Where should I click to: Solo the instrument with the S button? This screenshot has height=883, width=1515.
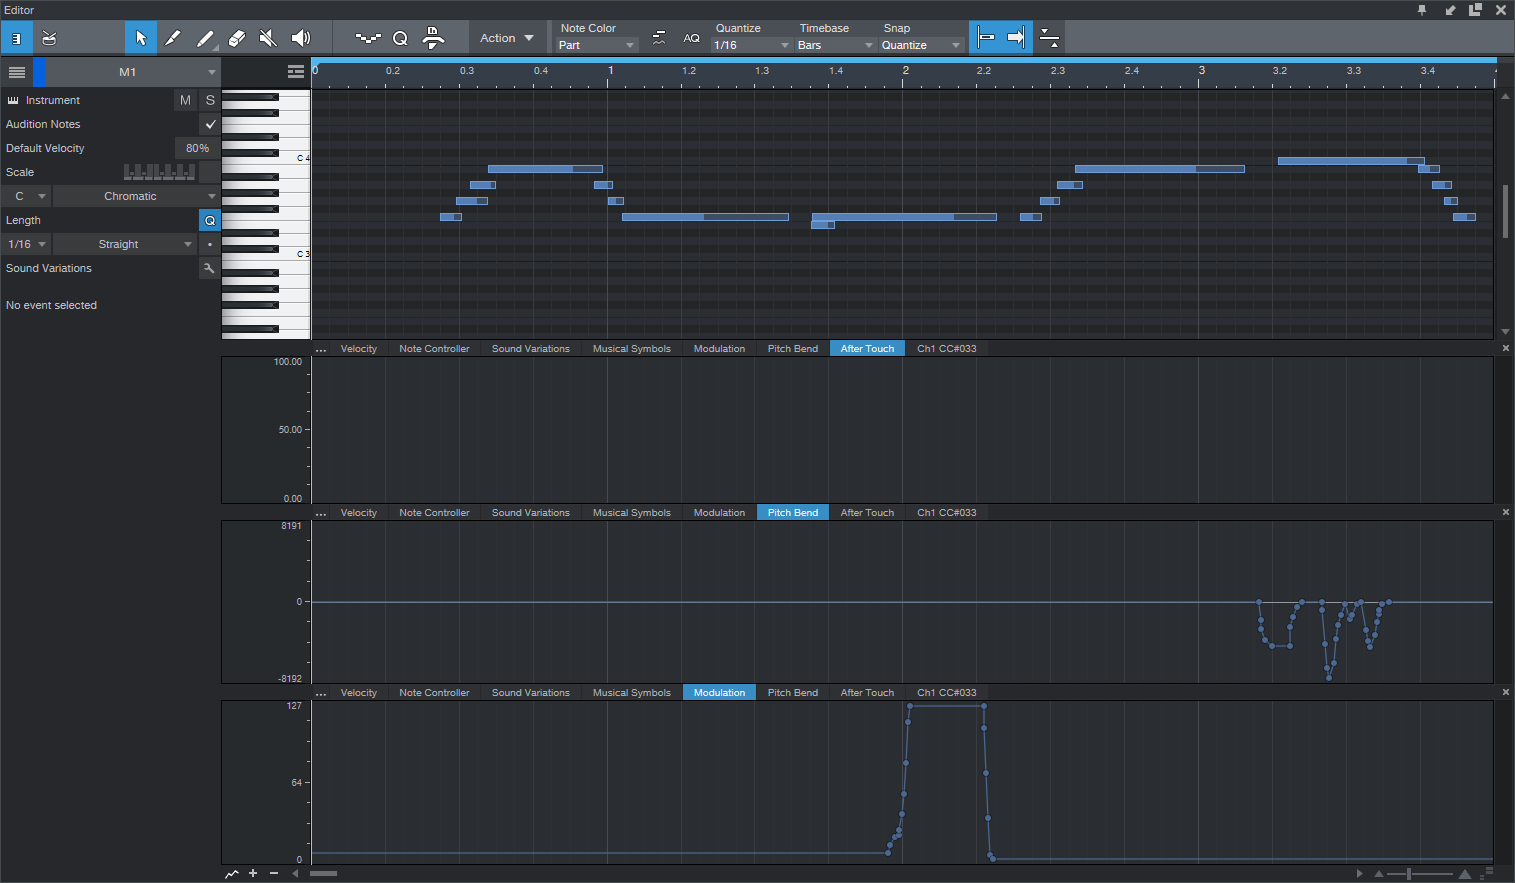click(x=210, y=100)
